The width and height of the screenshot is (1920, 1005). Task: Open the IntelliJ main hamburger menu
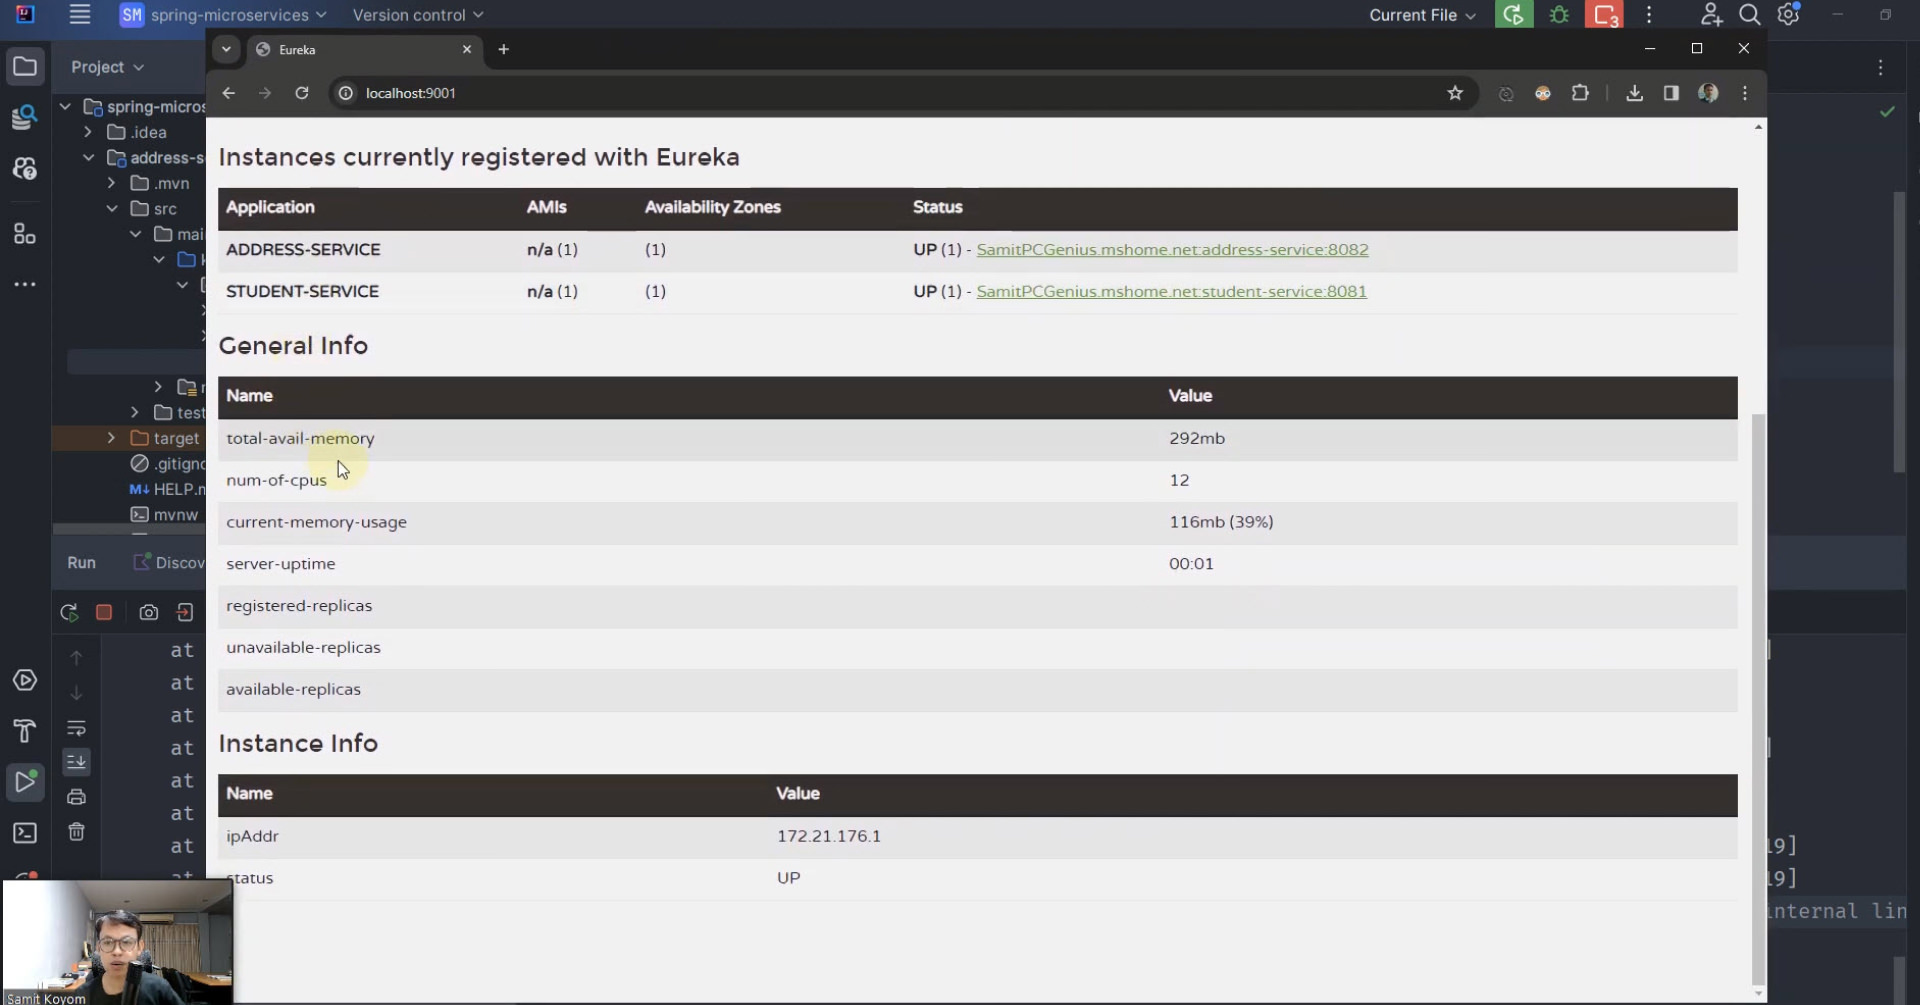tap(80, 15)
